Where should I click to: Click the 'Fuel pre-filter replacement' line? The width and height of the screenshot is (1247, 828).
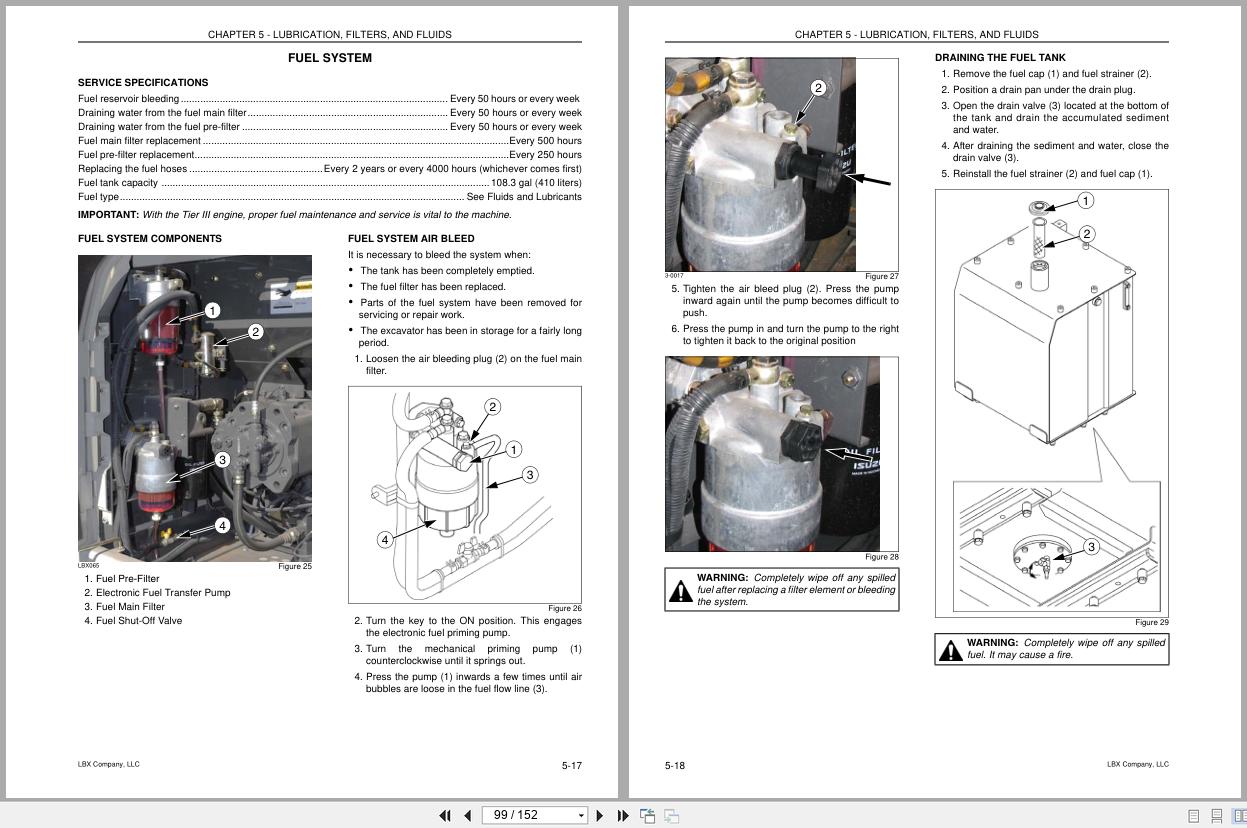tap(330, 155)
